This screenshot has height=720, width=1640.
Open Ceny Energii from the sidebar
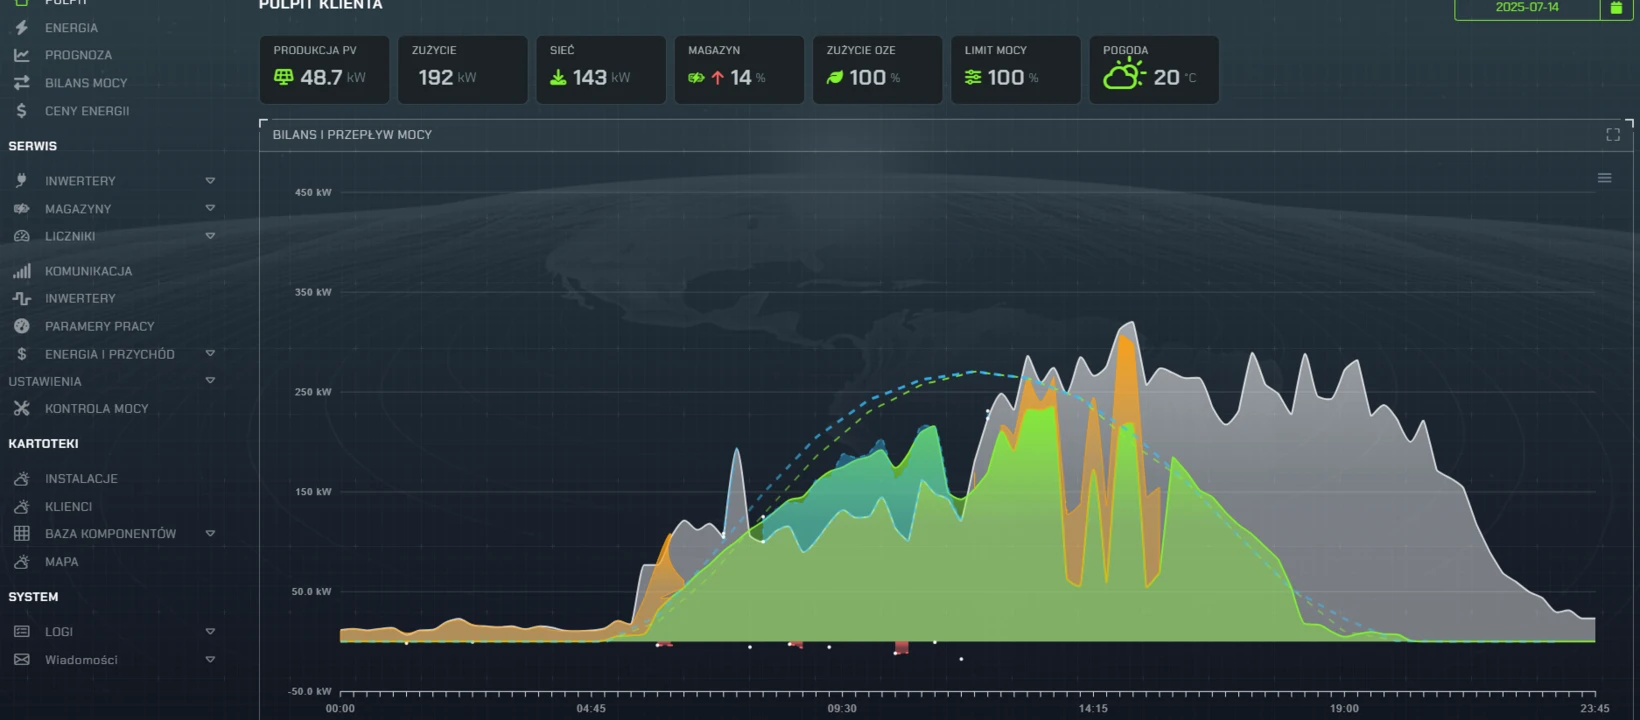[86, 111]
